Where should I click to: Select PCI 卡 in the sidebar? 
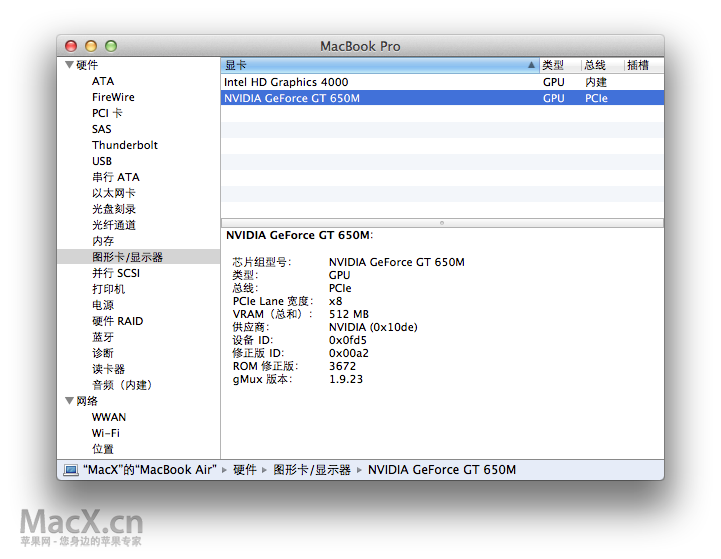(107, 113)
